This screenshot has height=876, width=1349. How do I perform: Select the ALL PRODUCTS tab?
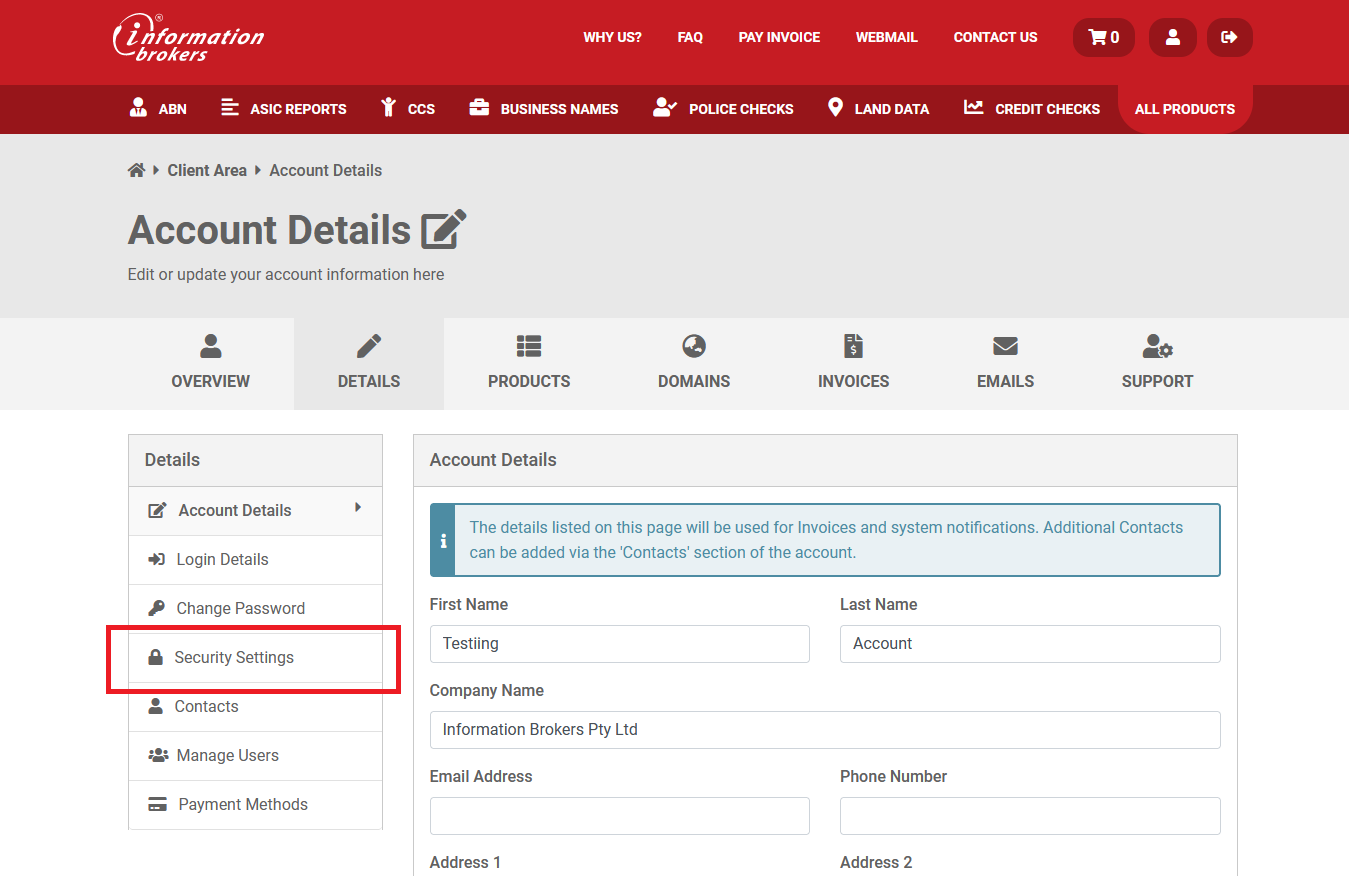[x=1185, y=109]
